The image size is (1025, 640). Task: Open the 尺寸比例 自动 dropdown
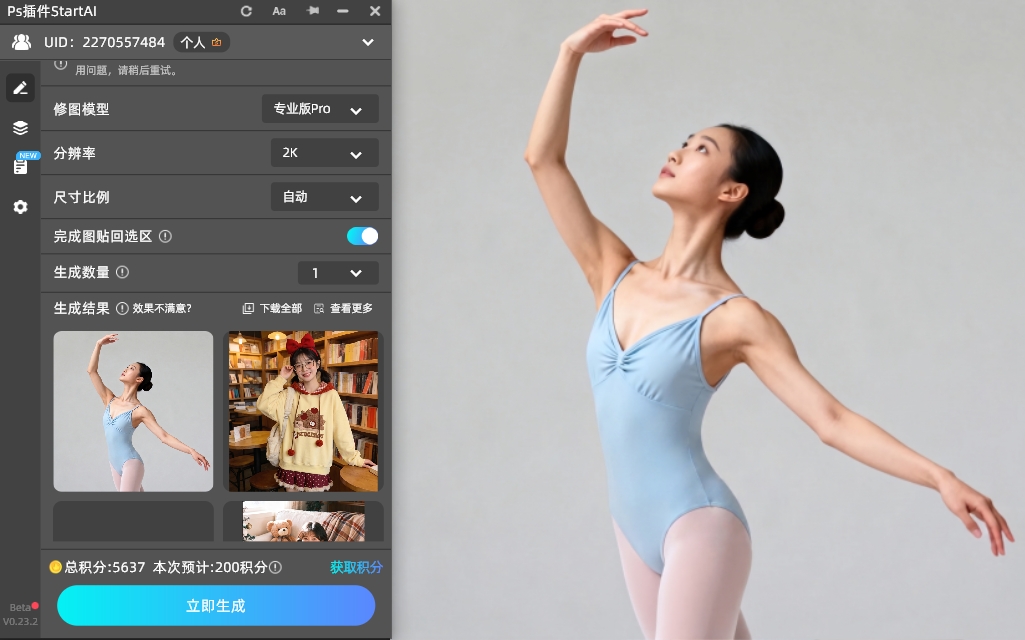[x=324, y=197]
